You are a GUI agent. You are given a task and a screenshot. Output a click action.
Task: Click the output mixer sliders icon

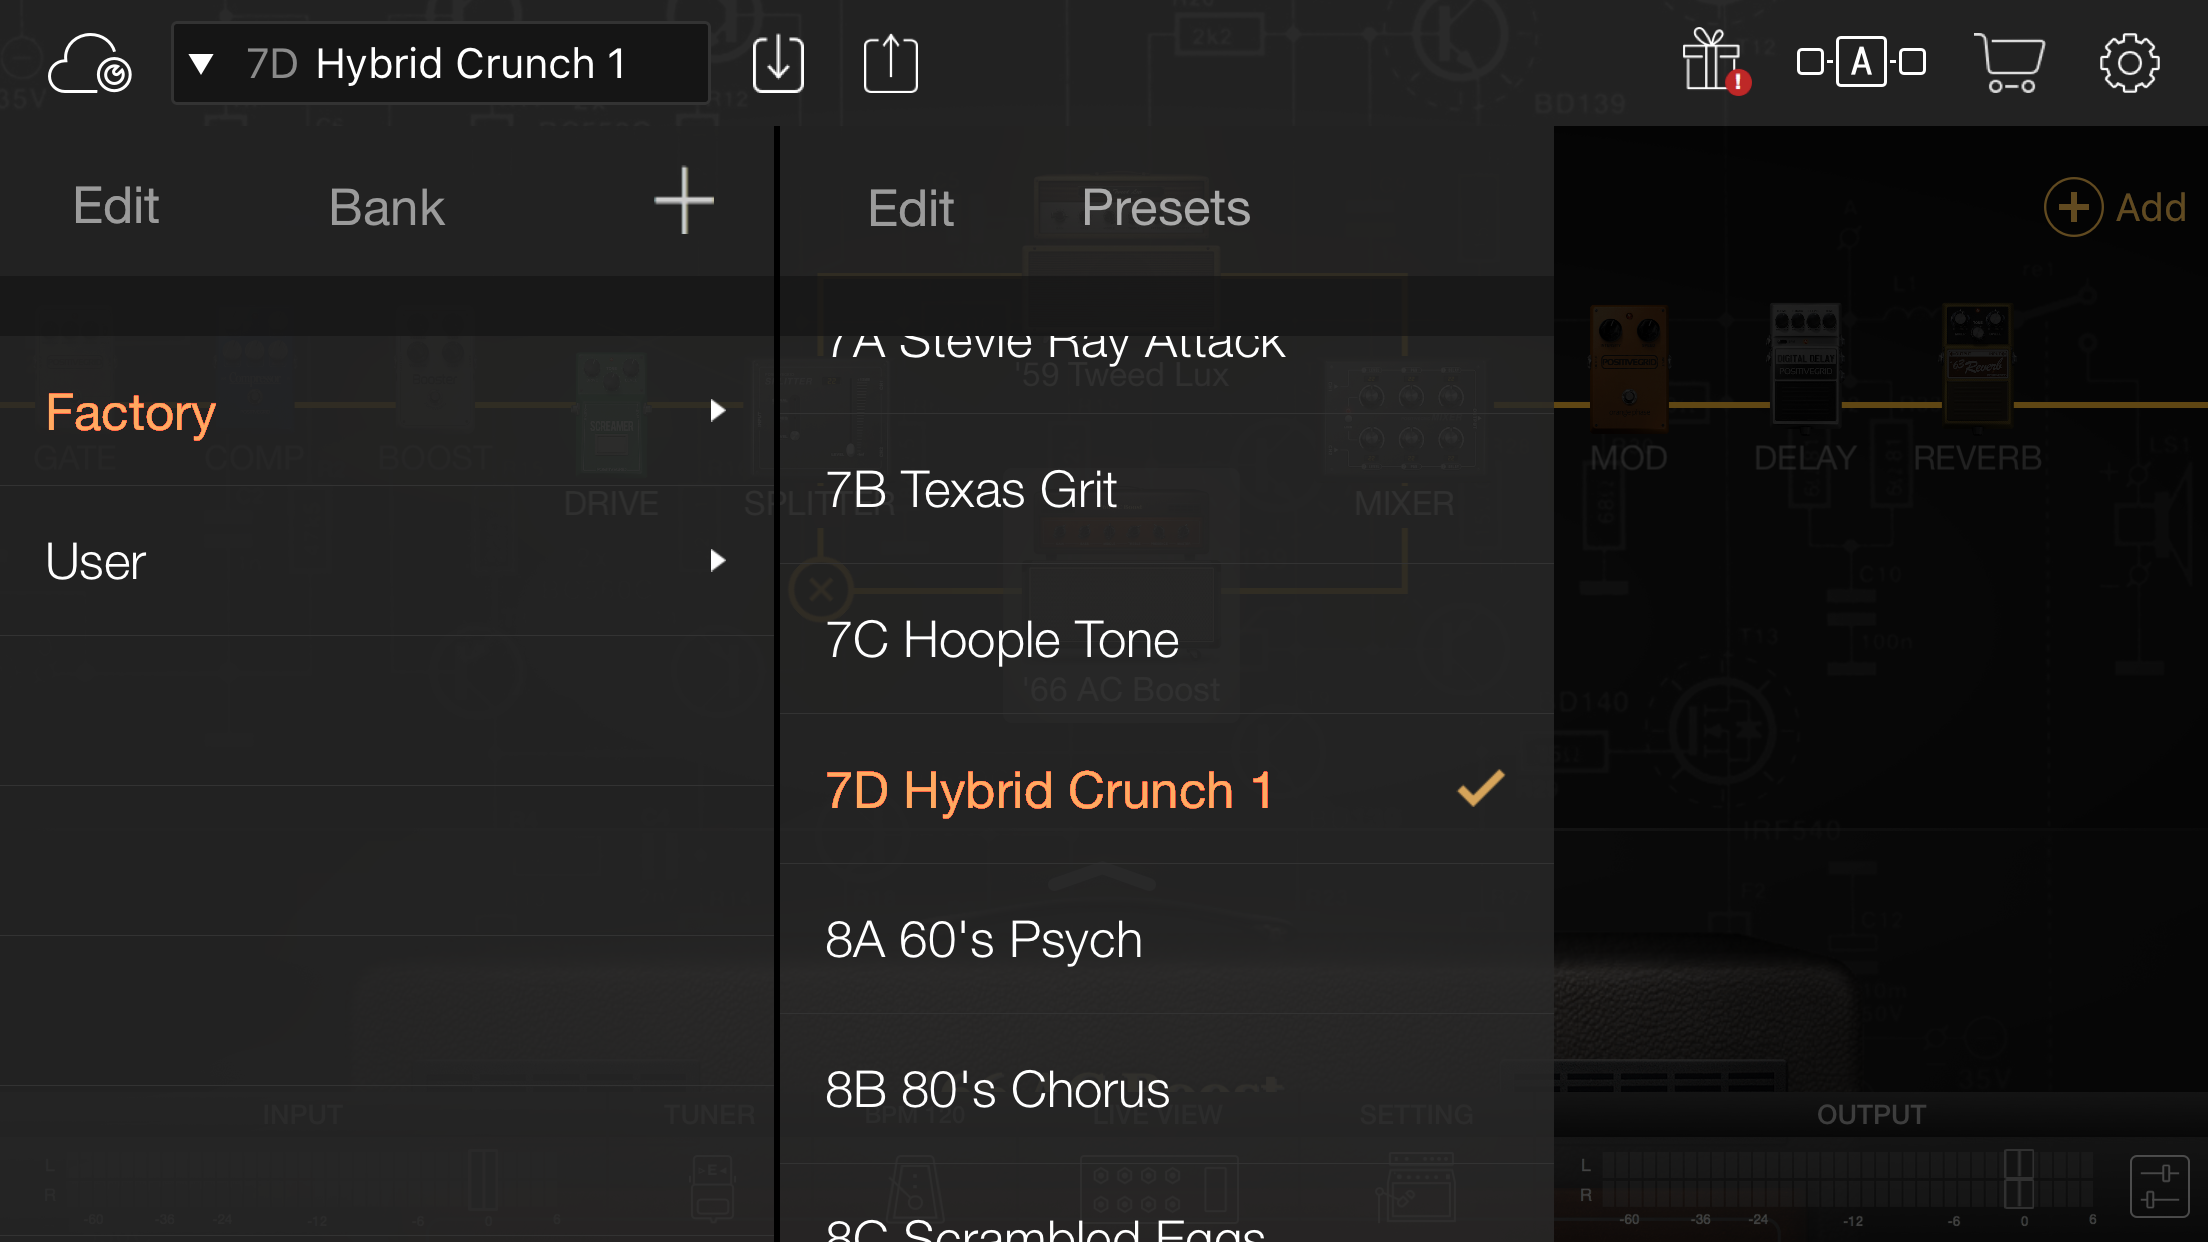pyautogui.click(x=2158, y=1186)
